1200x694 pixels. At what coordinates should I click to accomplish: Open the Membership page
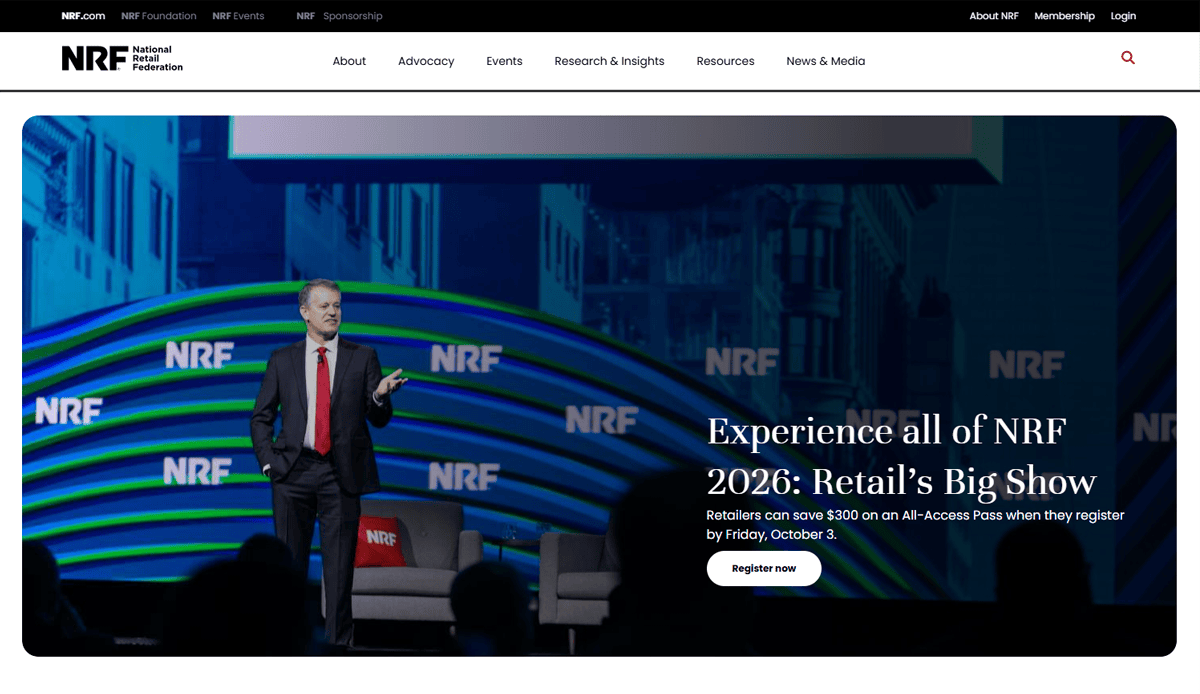(x=1064, y=15)
